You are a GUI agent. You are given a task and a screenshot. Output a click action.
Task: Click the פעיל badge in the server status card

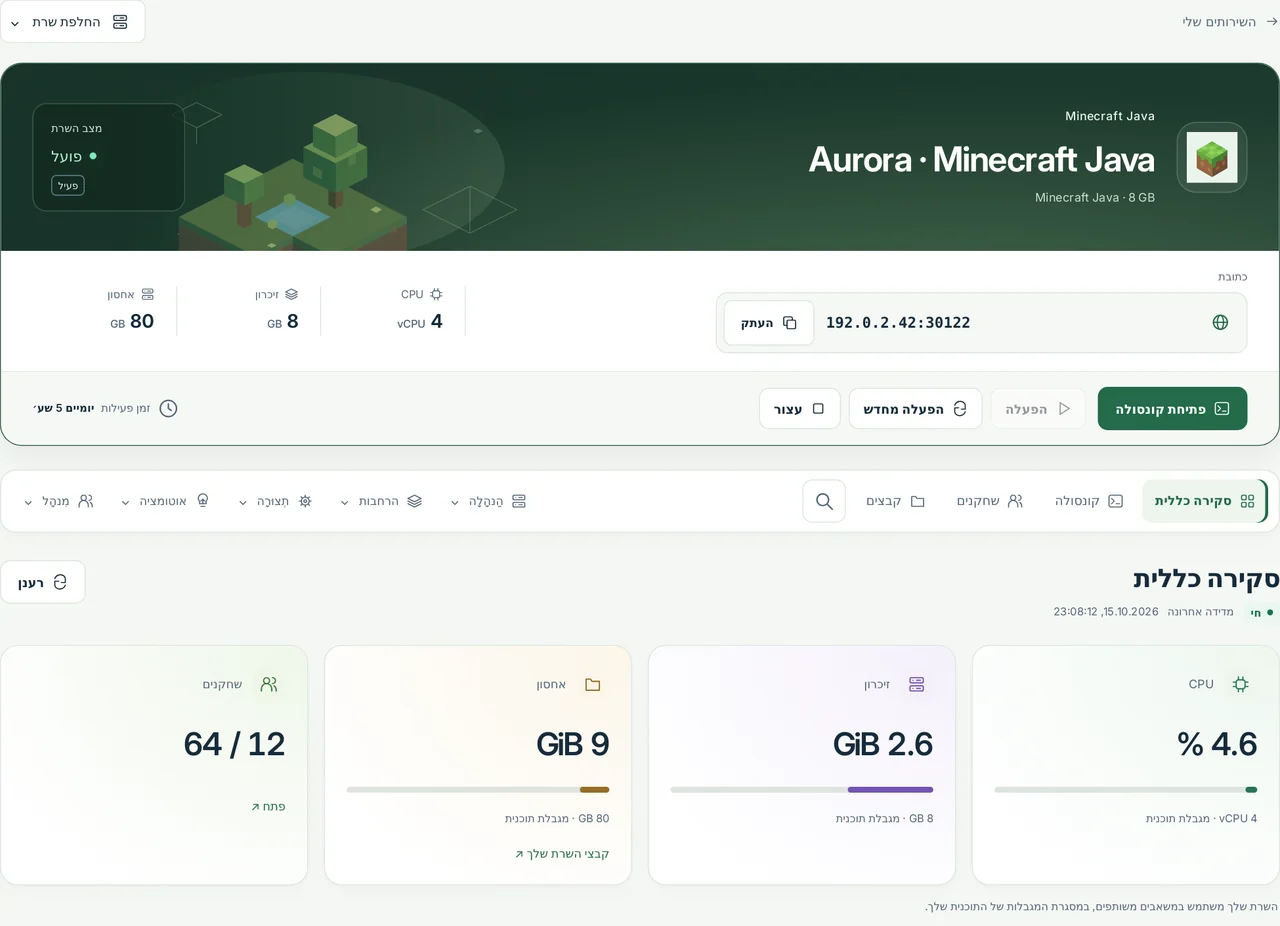[x=68, y=186]
